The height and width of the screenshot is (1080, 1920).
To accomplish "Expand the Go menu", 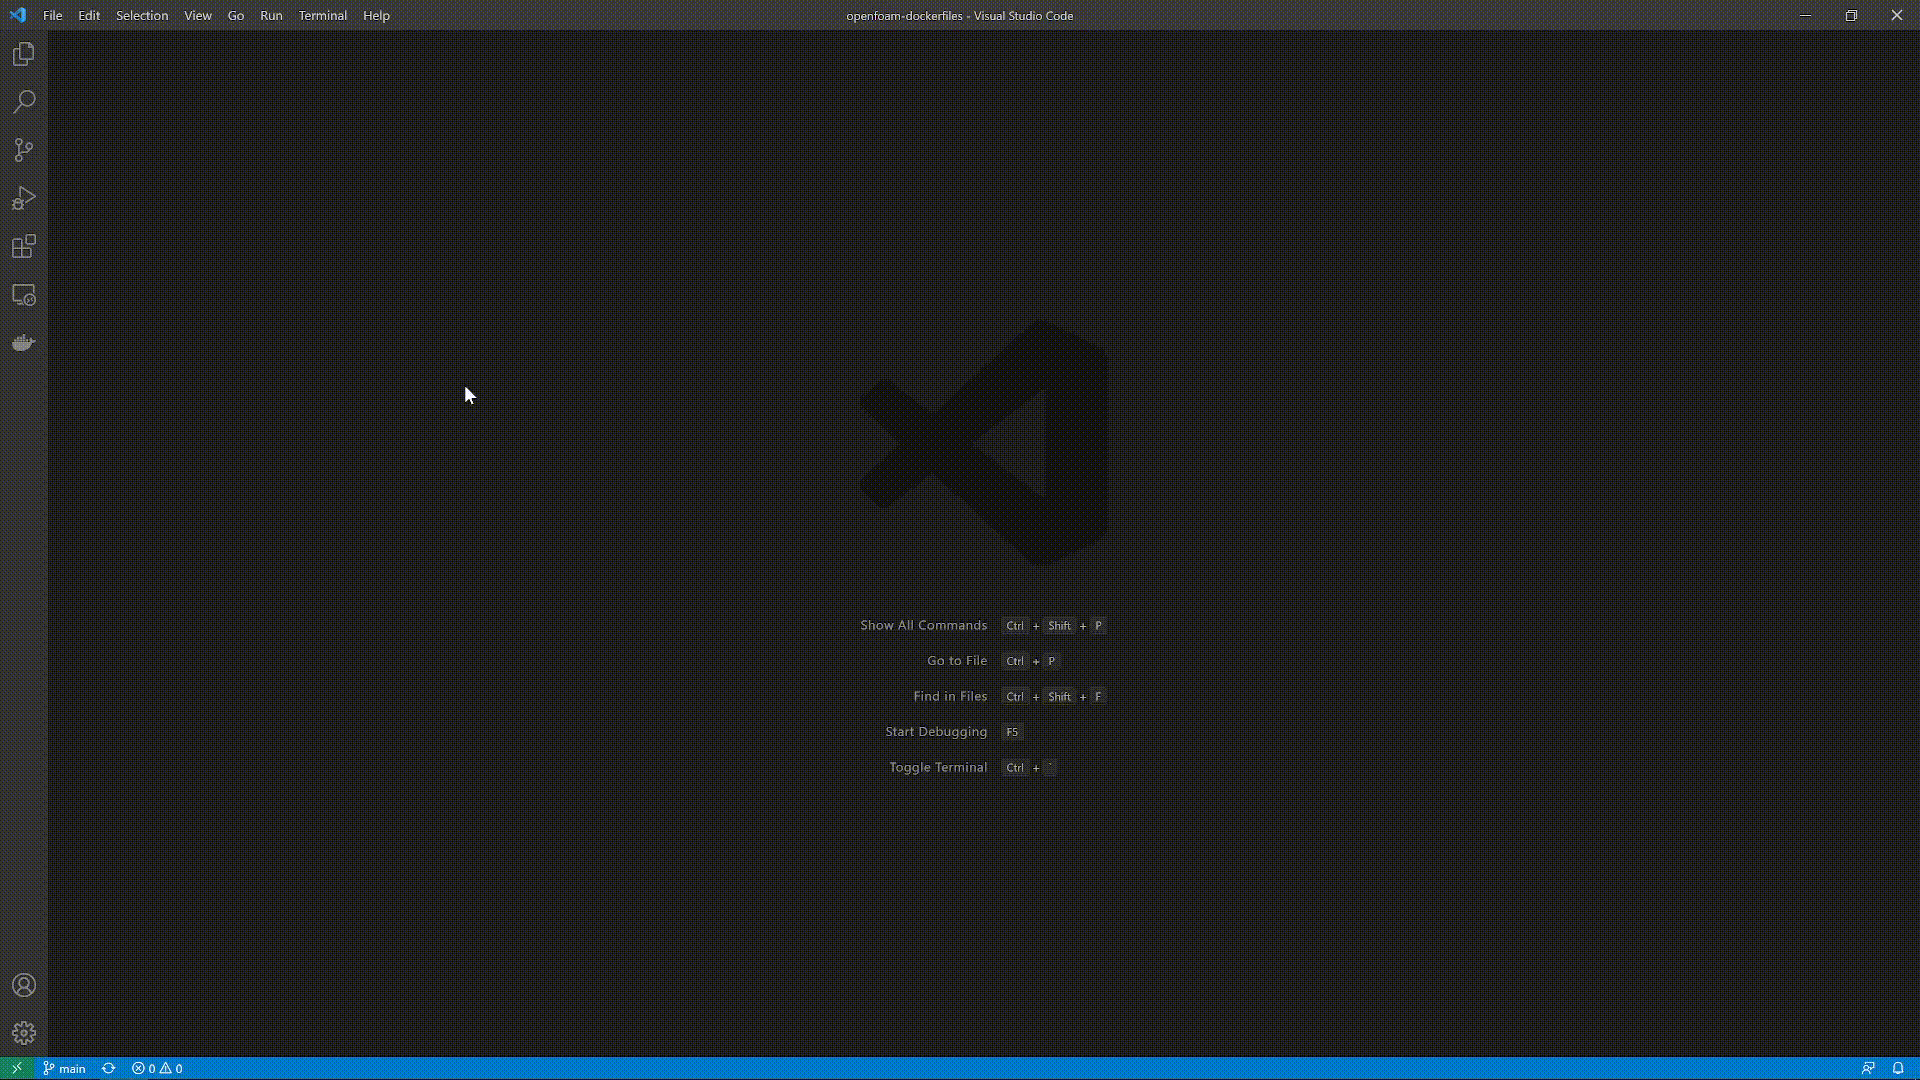I will point(235,15).
